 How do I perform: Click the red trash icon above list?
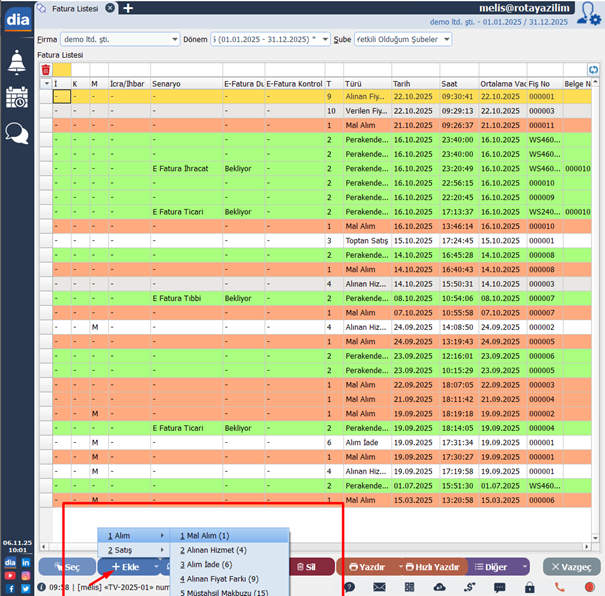pyautogui.click(x=45, y=69)
